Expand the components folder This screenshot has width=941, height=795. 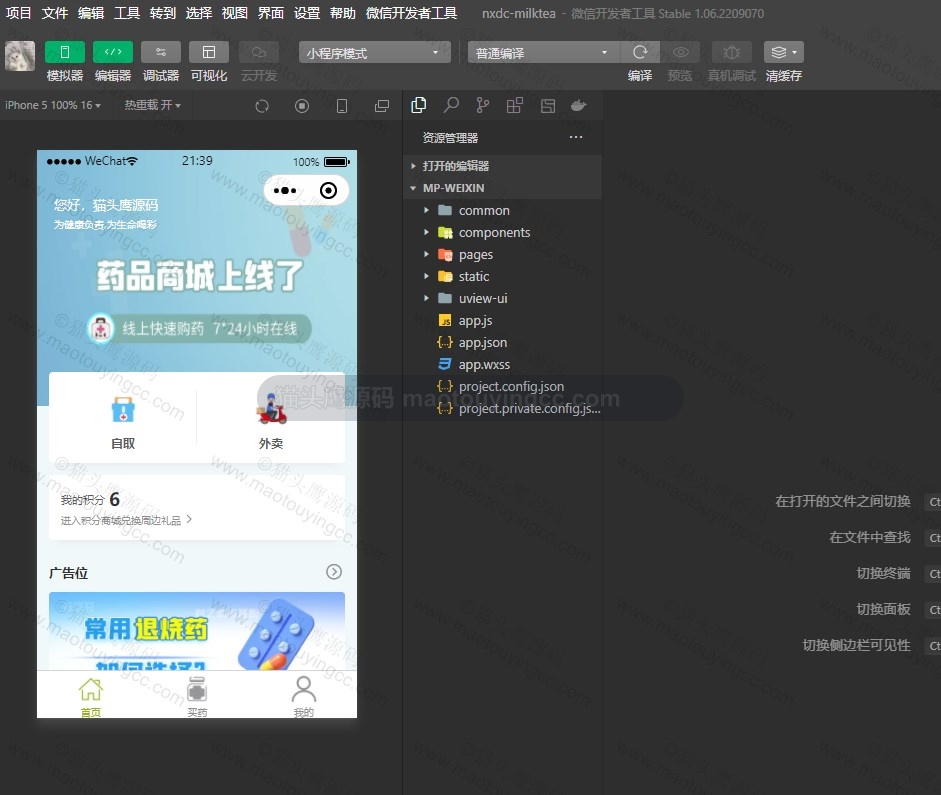click(x=503, y=232)
